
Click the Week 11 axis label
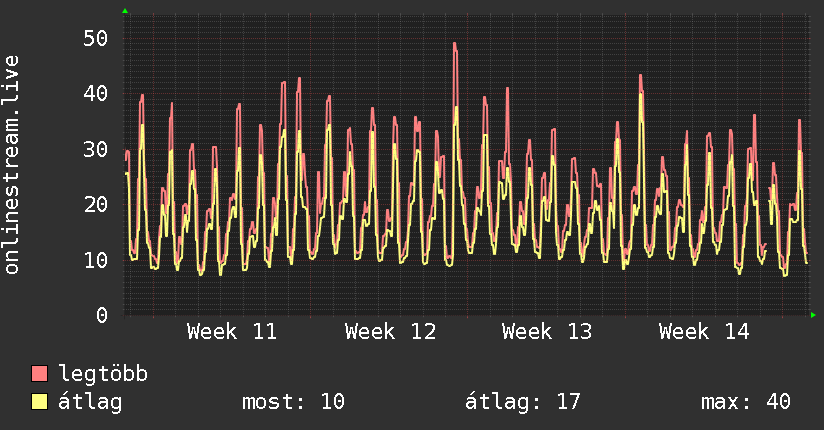(232, 332)
